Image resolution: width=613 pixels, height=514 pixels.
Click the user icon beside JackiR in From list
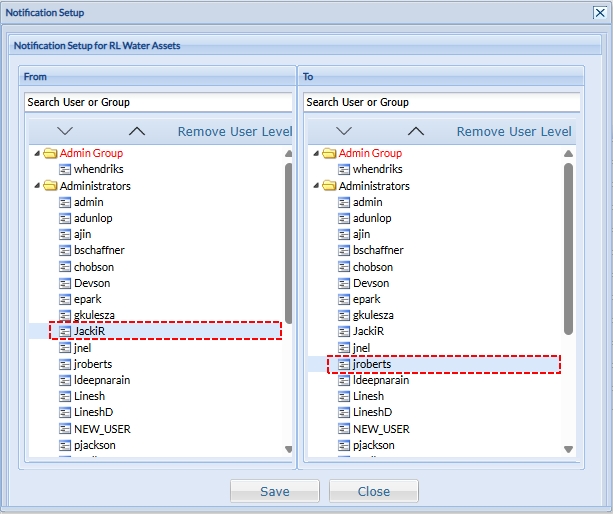65,331
